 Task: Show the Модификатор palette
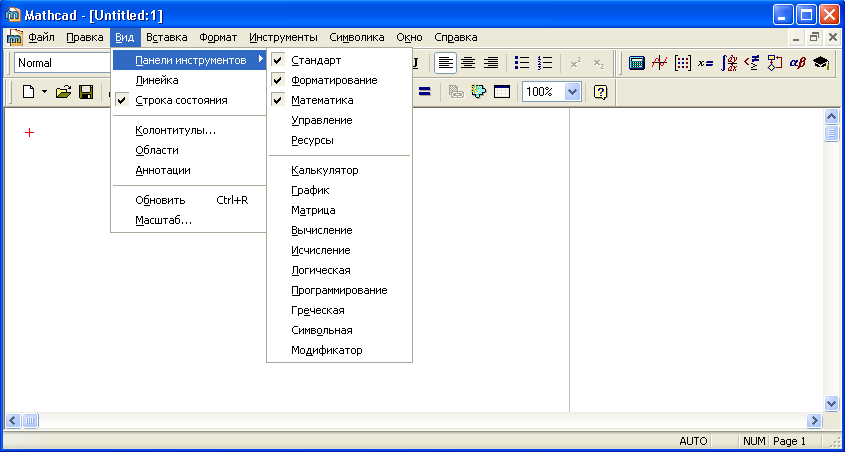tap(340, 350)
